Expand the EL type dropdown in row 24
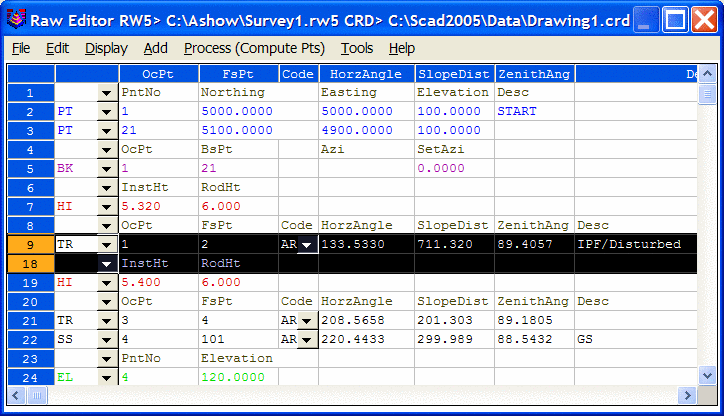The height and width of the screenshot is (416, 724). pos(107,377)
